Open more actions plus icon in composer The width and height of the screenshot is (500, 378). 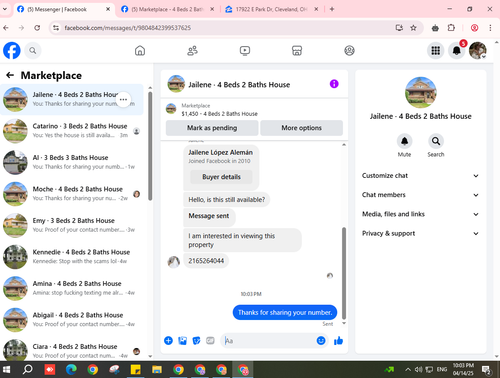(x=168, y=341)
